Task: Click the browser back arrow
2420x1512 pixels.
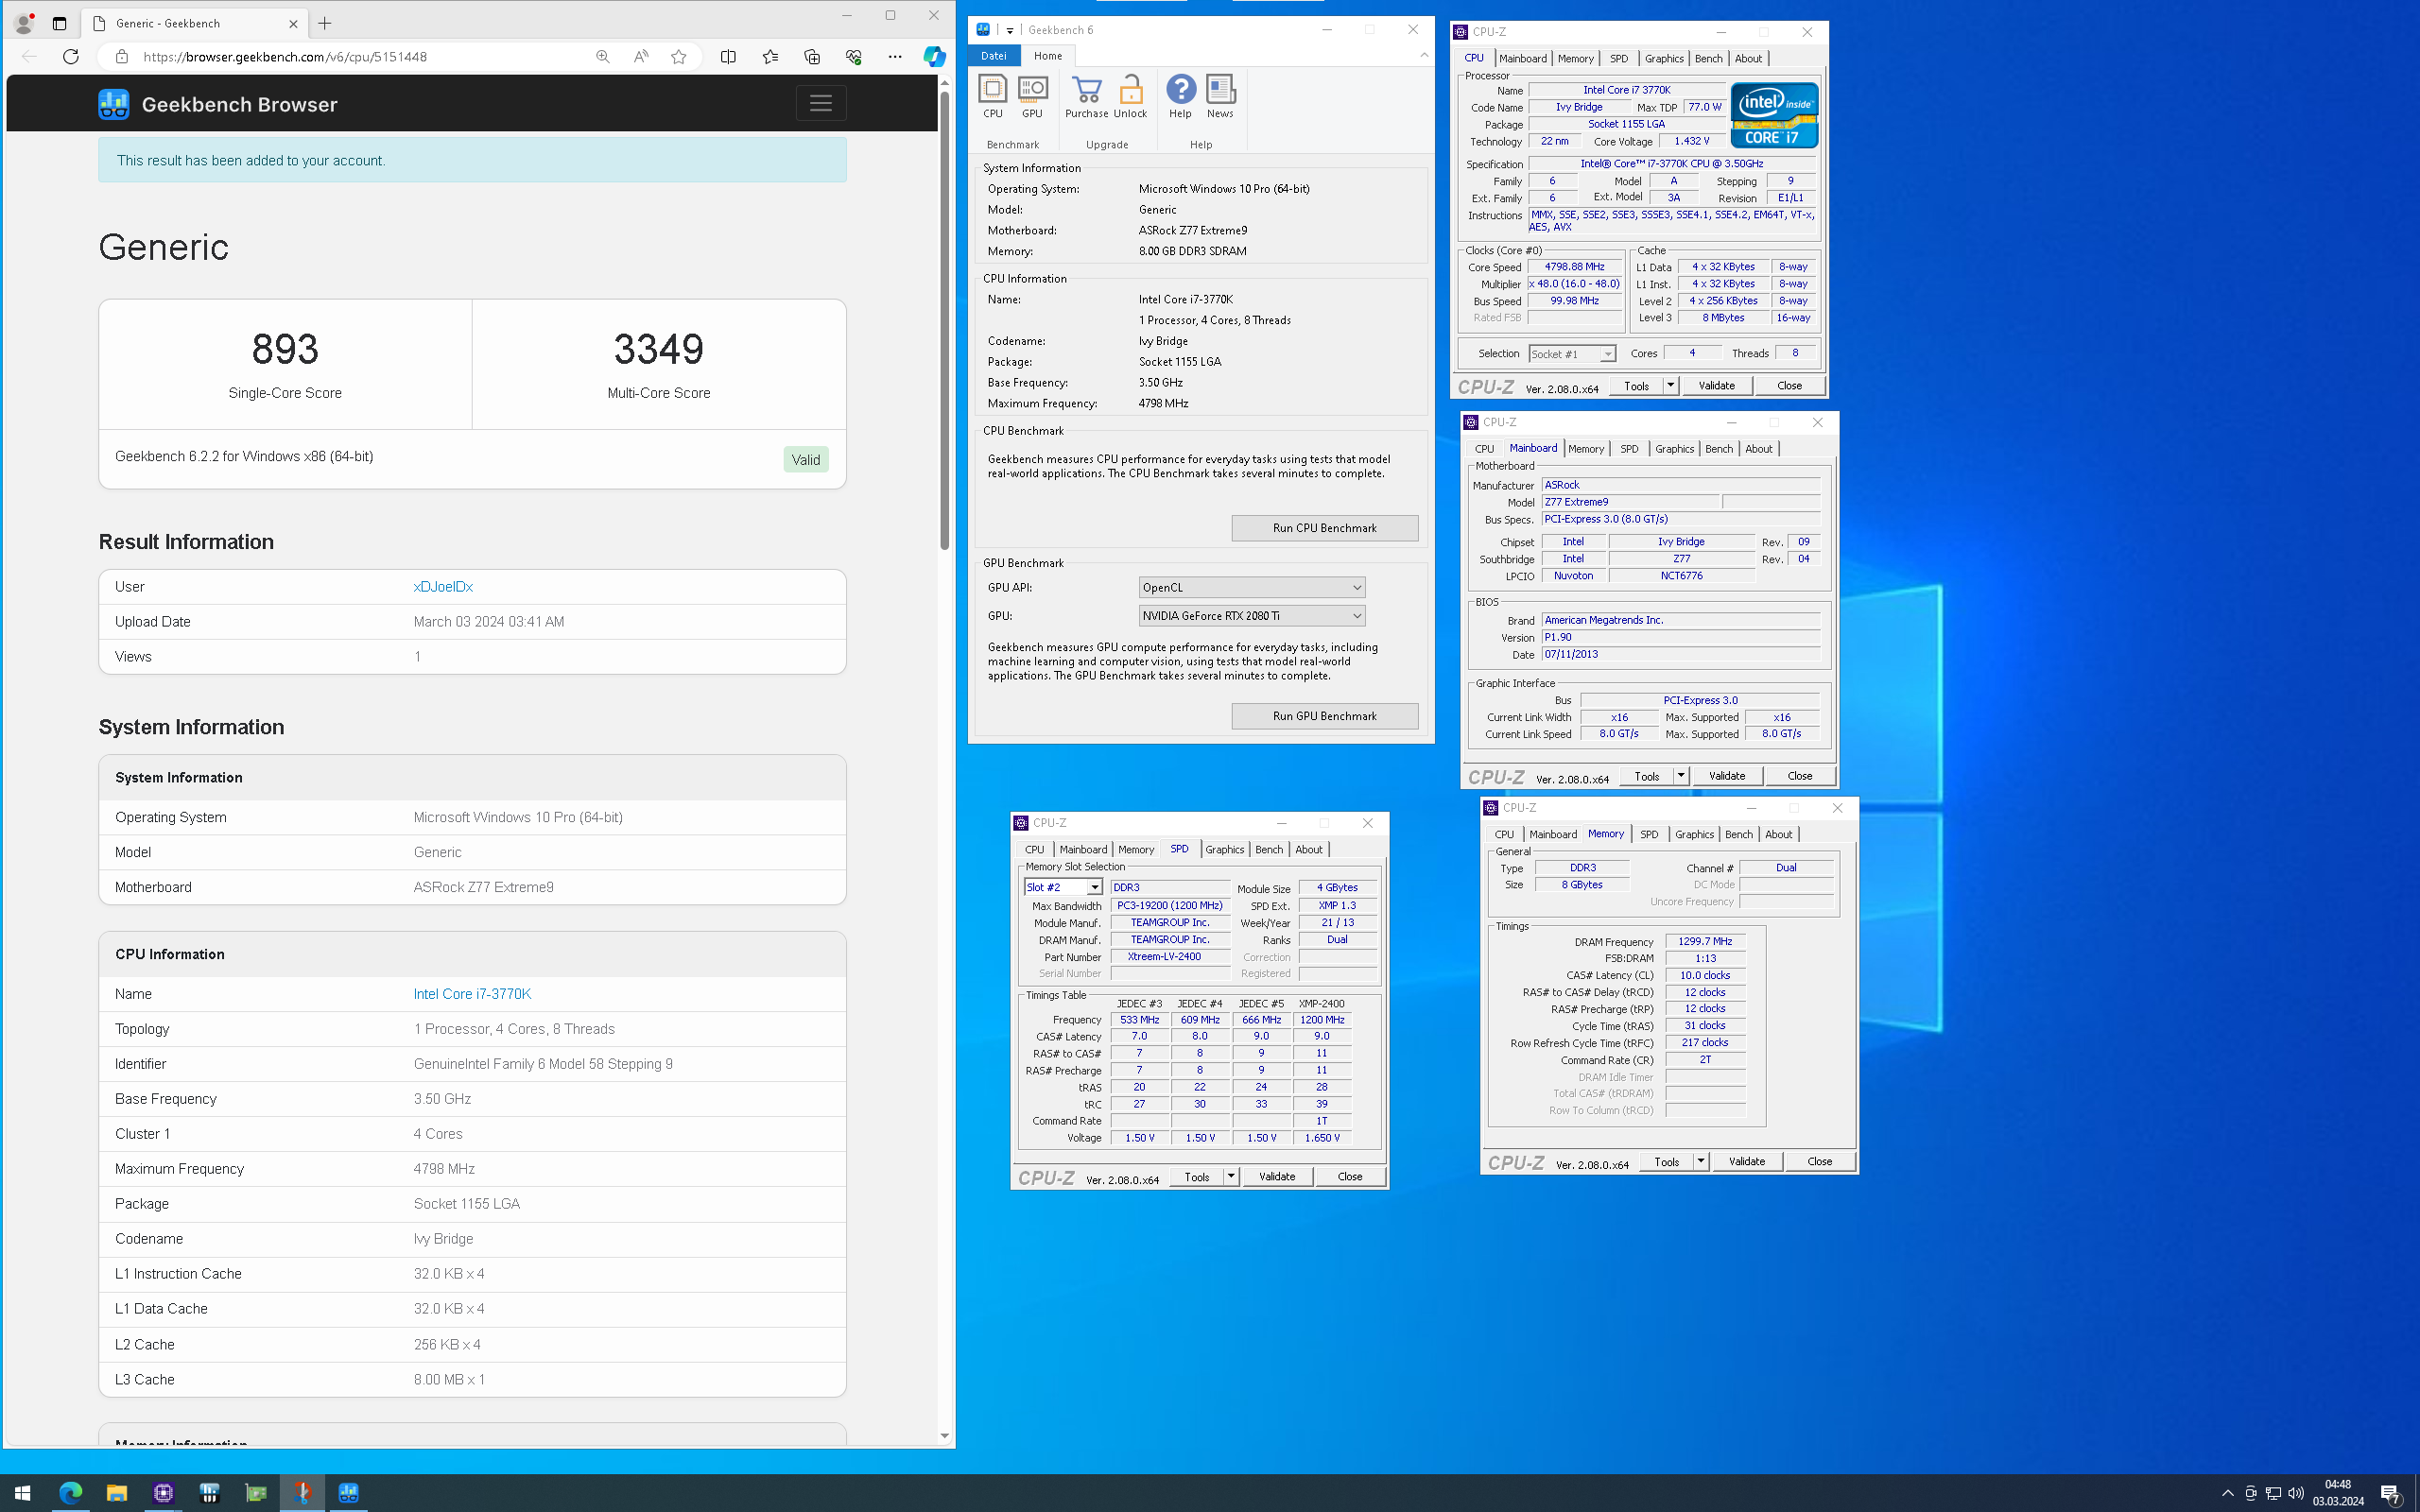Action: [29, 57]
